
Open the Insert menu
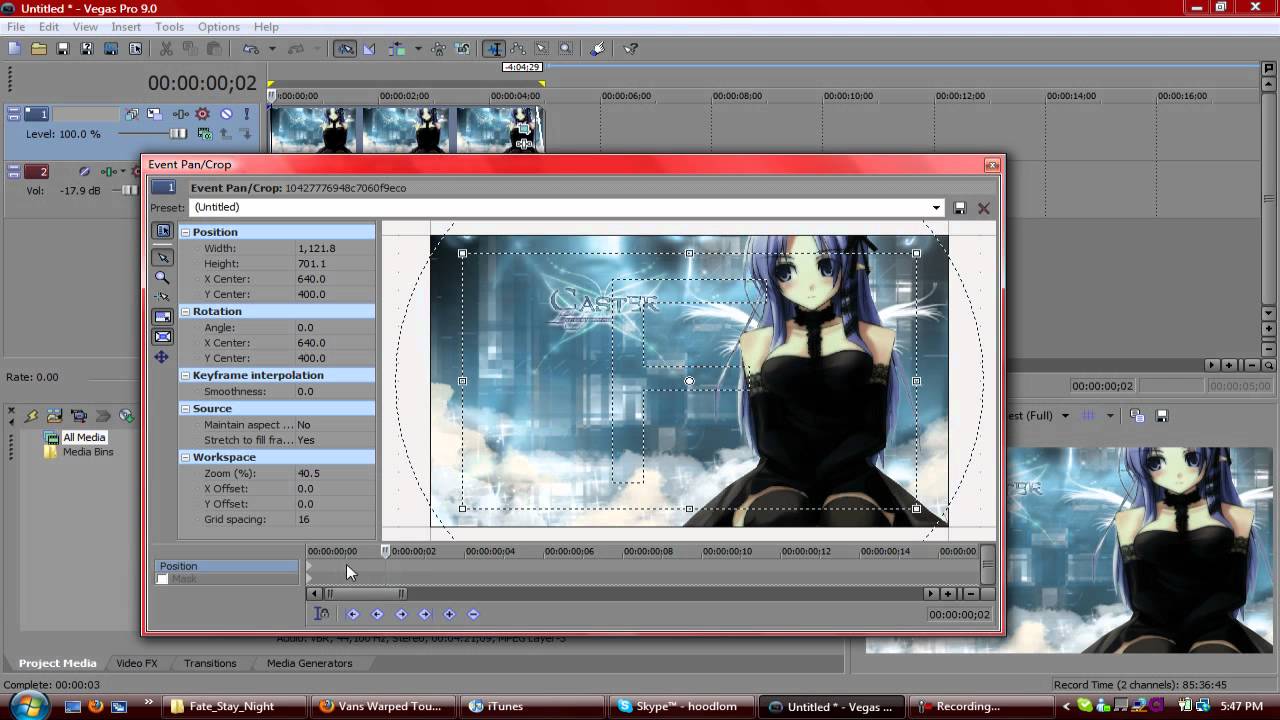[x=126, y=27]
